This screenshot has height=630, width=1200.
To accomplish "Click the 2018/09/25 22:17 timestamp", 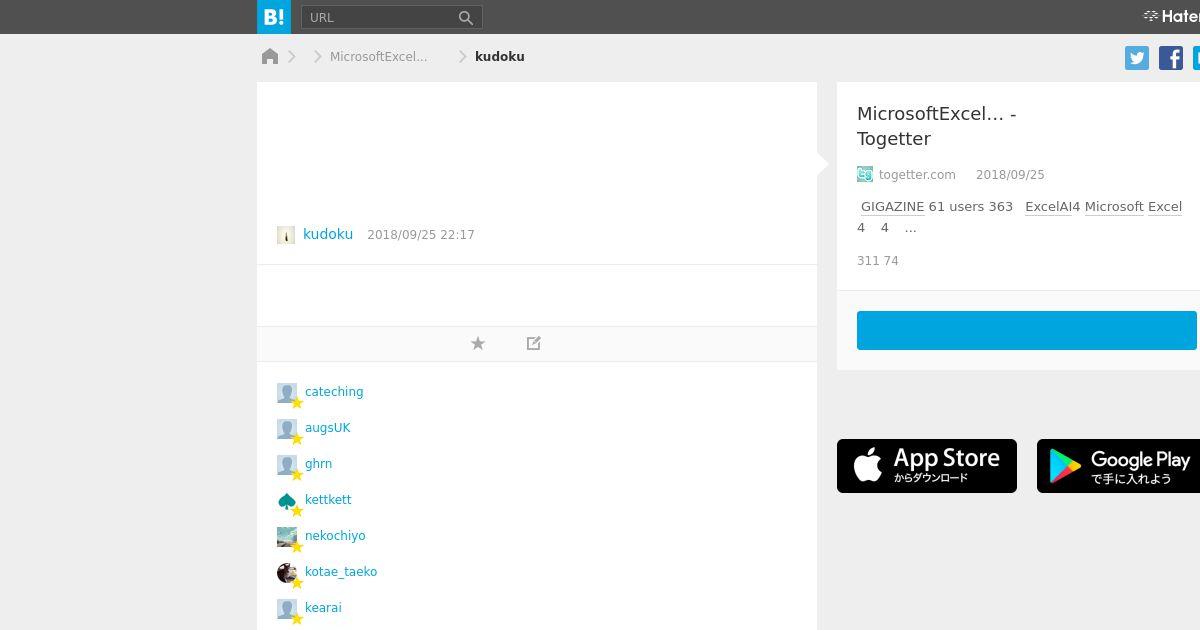I will [421, 235].
